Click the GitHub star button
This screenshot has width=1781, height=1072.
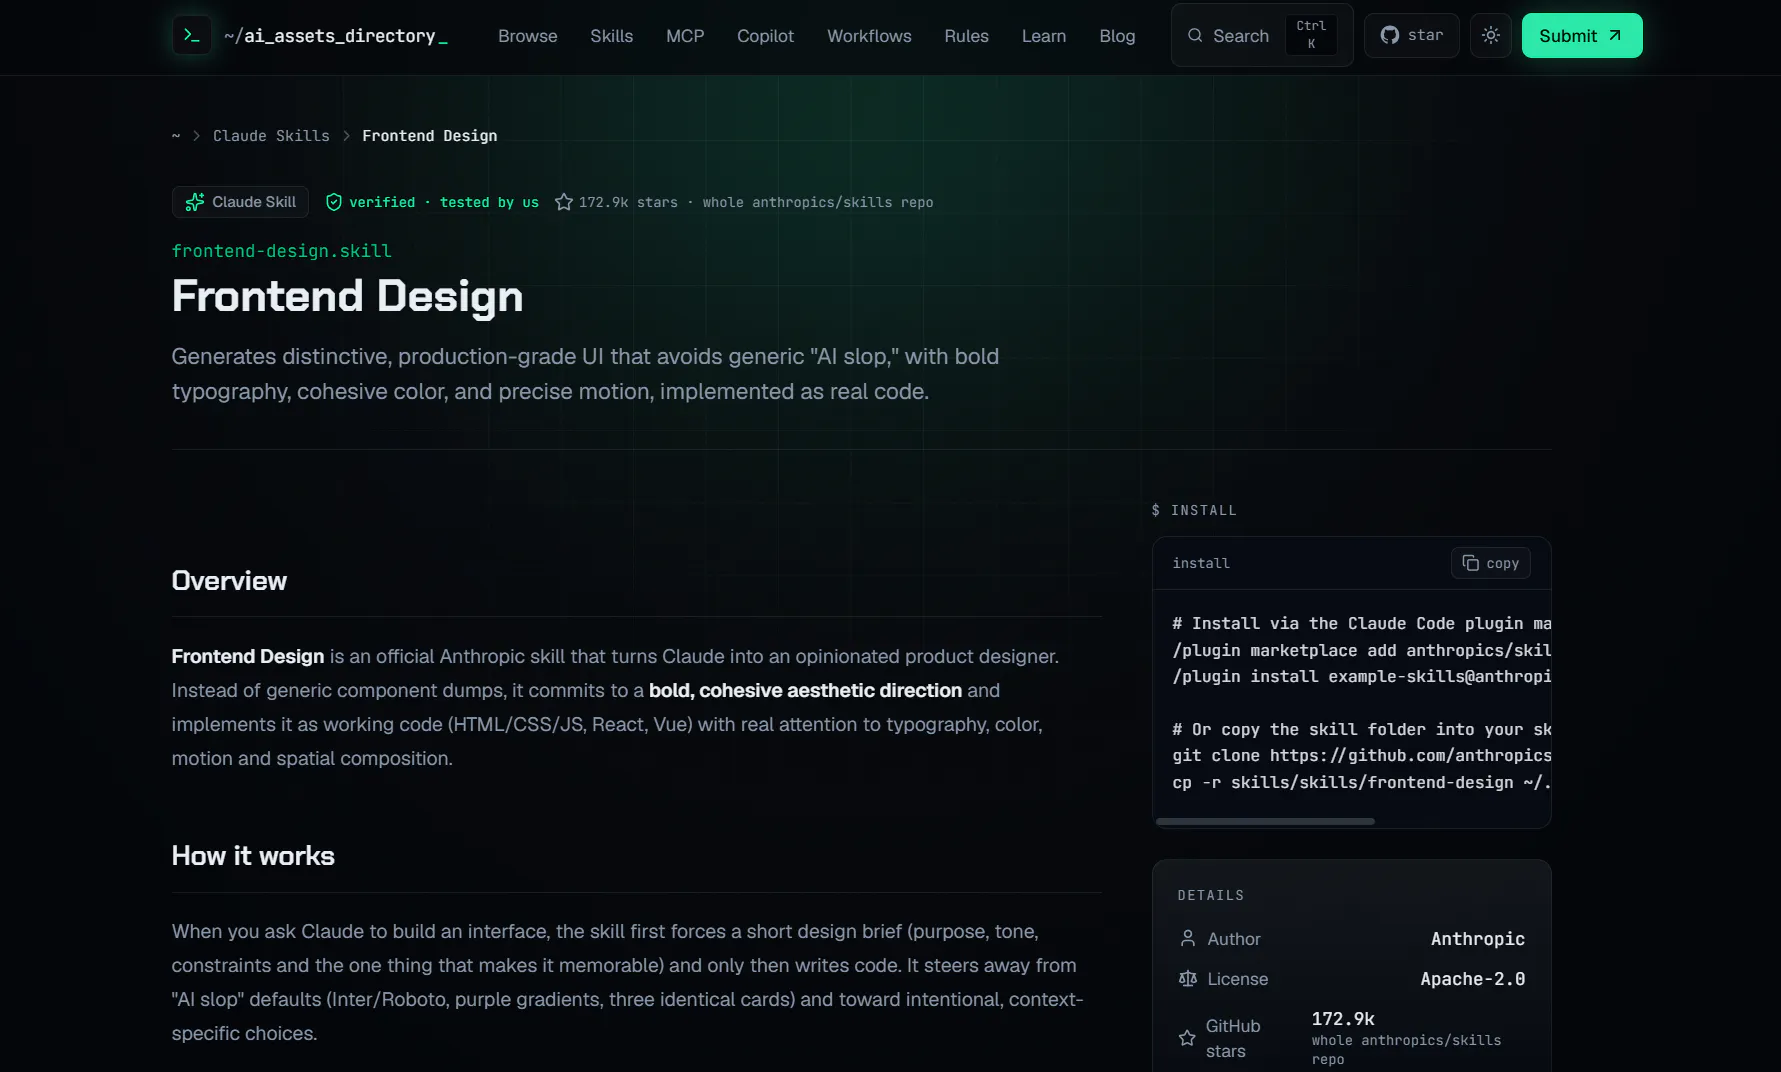coord(1412,35)
